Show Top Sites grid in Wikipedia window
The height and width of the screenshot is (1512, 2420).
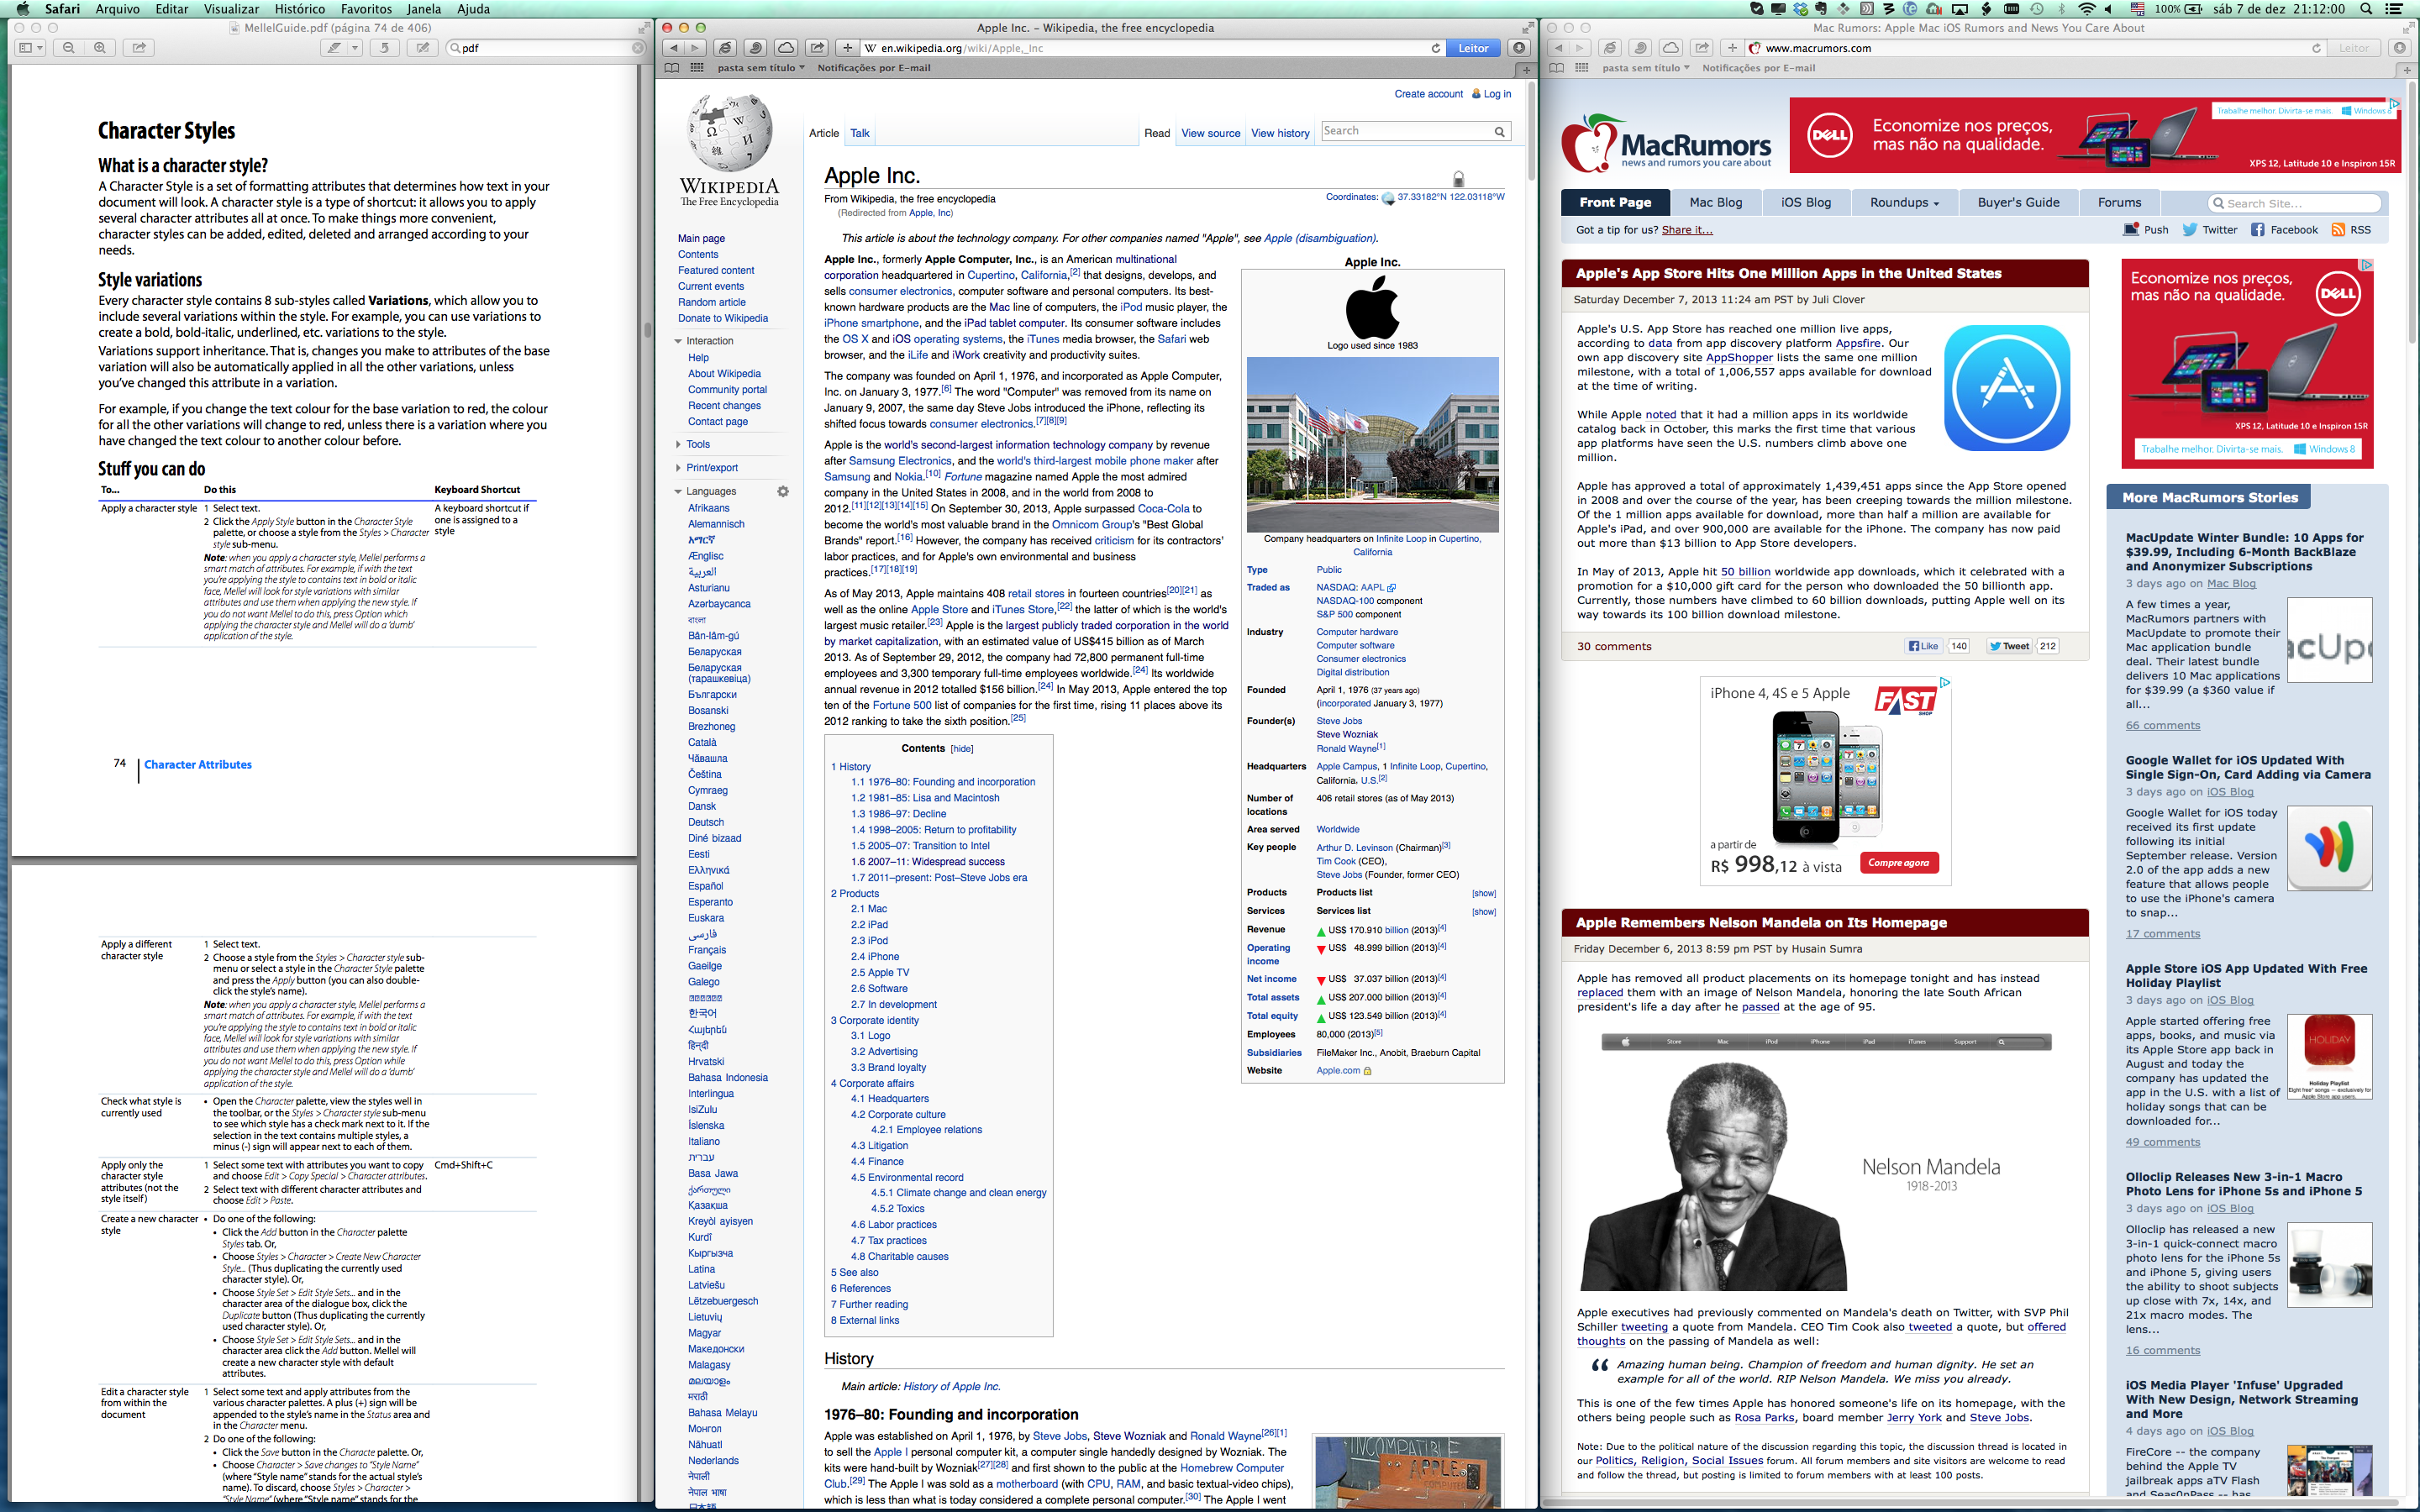click(697, 68)
